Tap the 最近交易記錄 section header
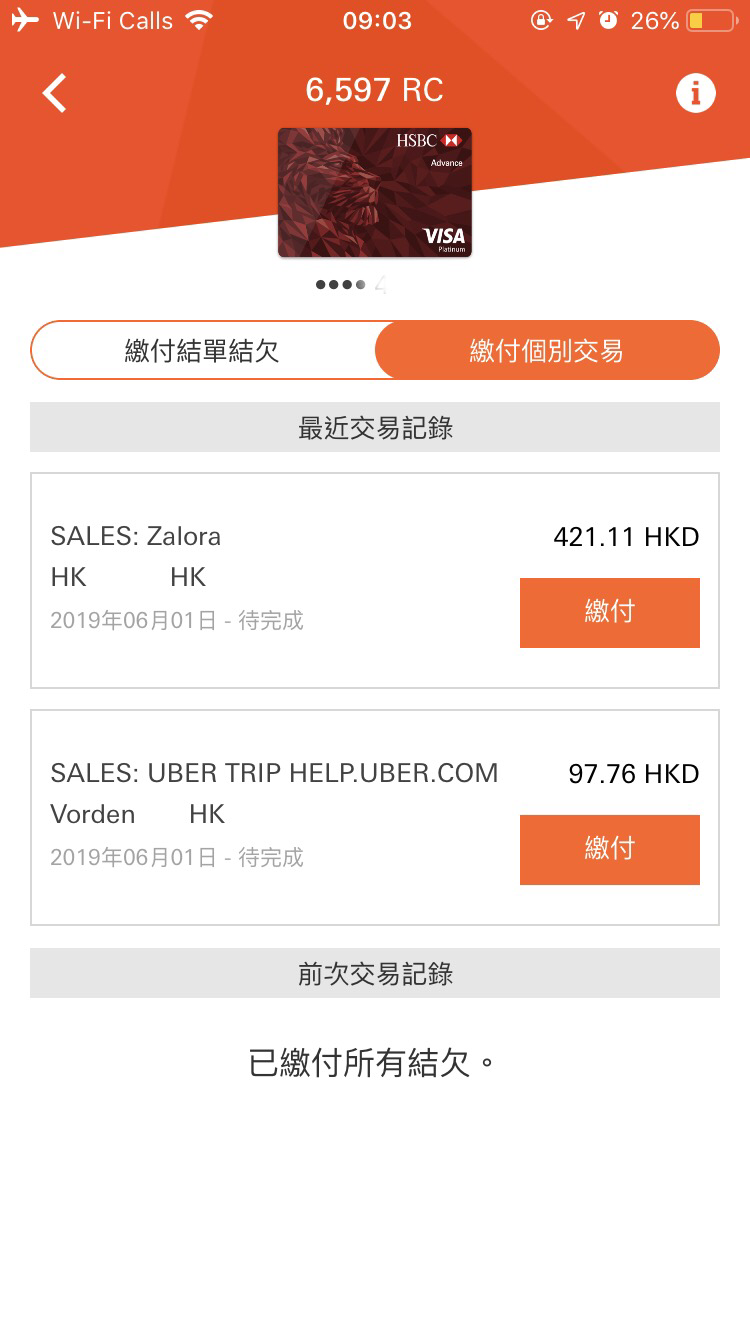 coord(375,427)
